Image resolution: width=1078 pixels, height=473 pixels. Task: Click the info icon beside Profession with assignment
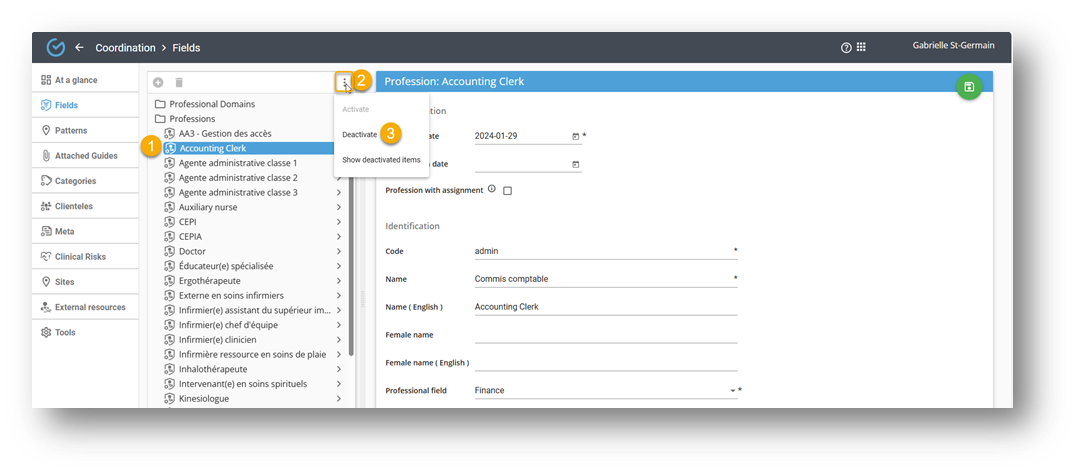(491, 189)
